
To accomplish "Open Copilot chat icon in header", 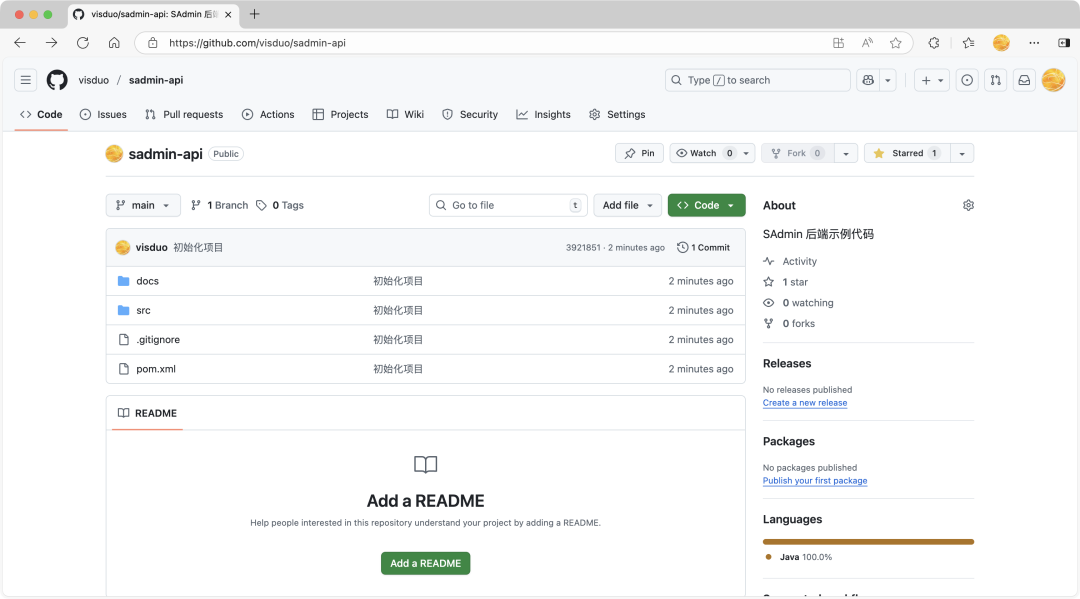I will (868, 80).
